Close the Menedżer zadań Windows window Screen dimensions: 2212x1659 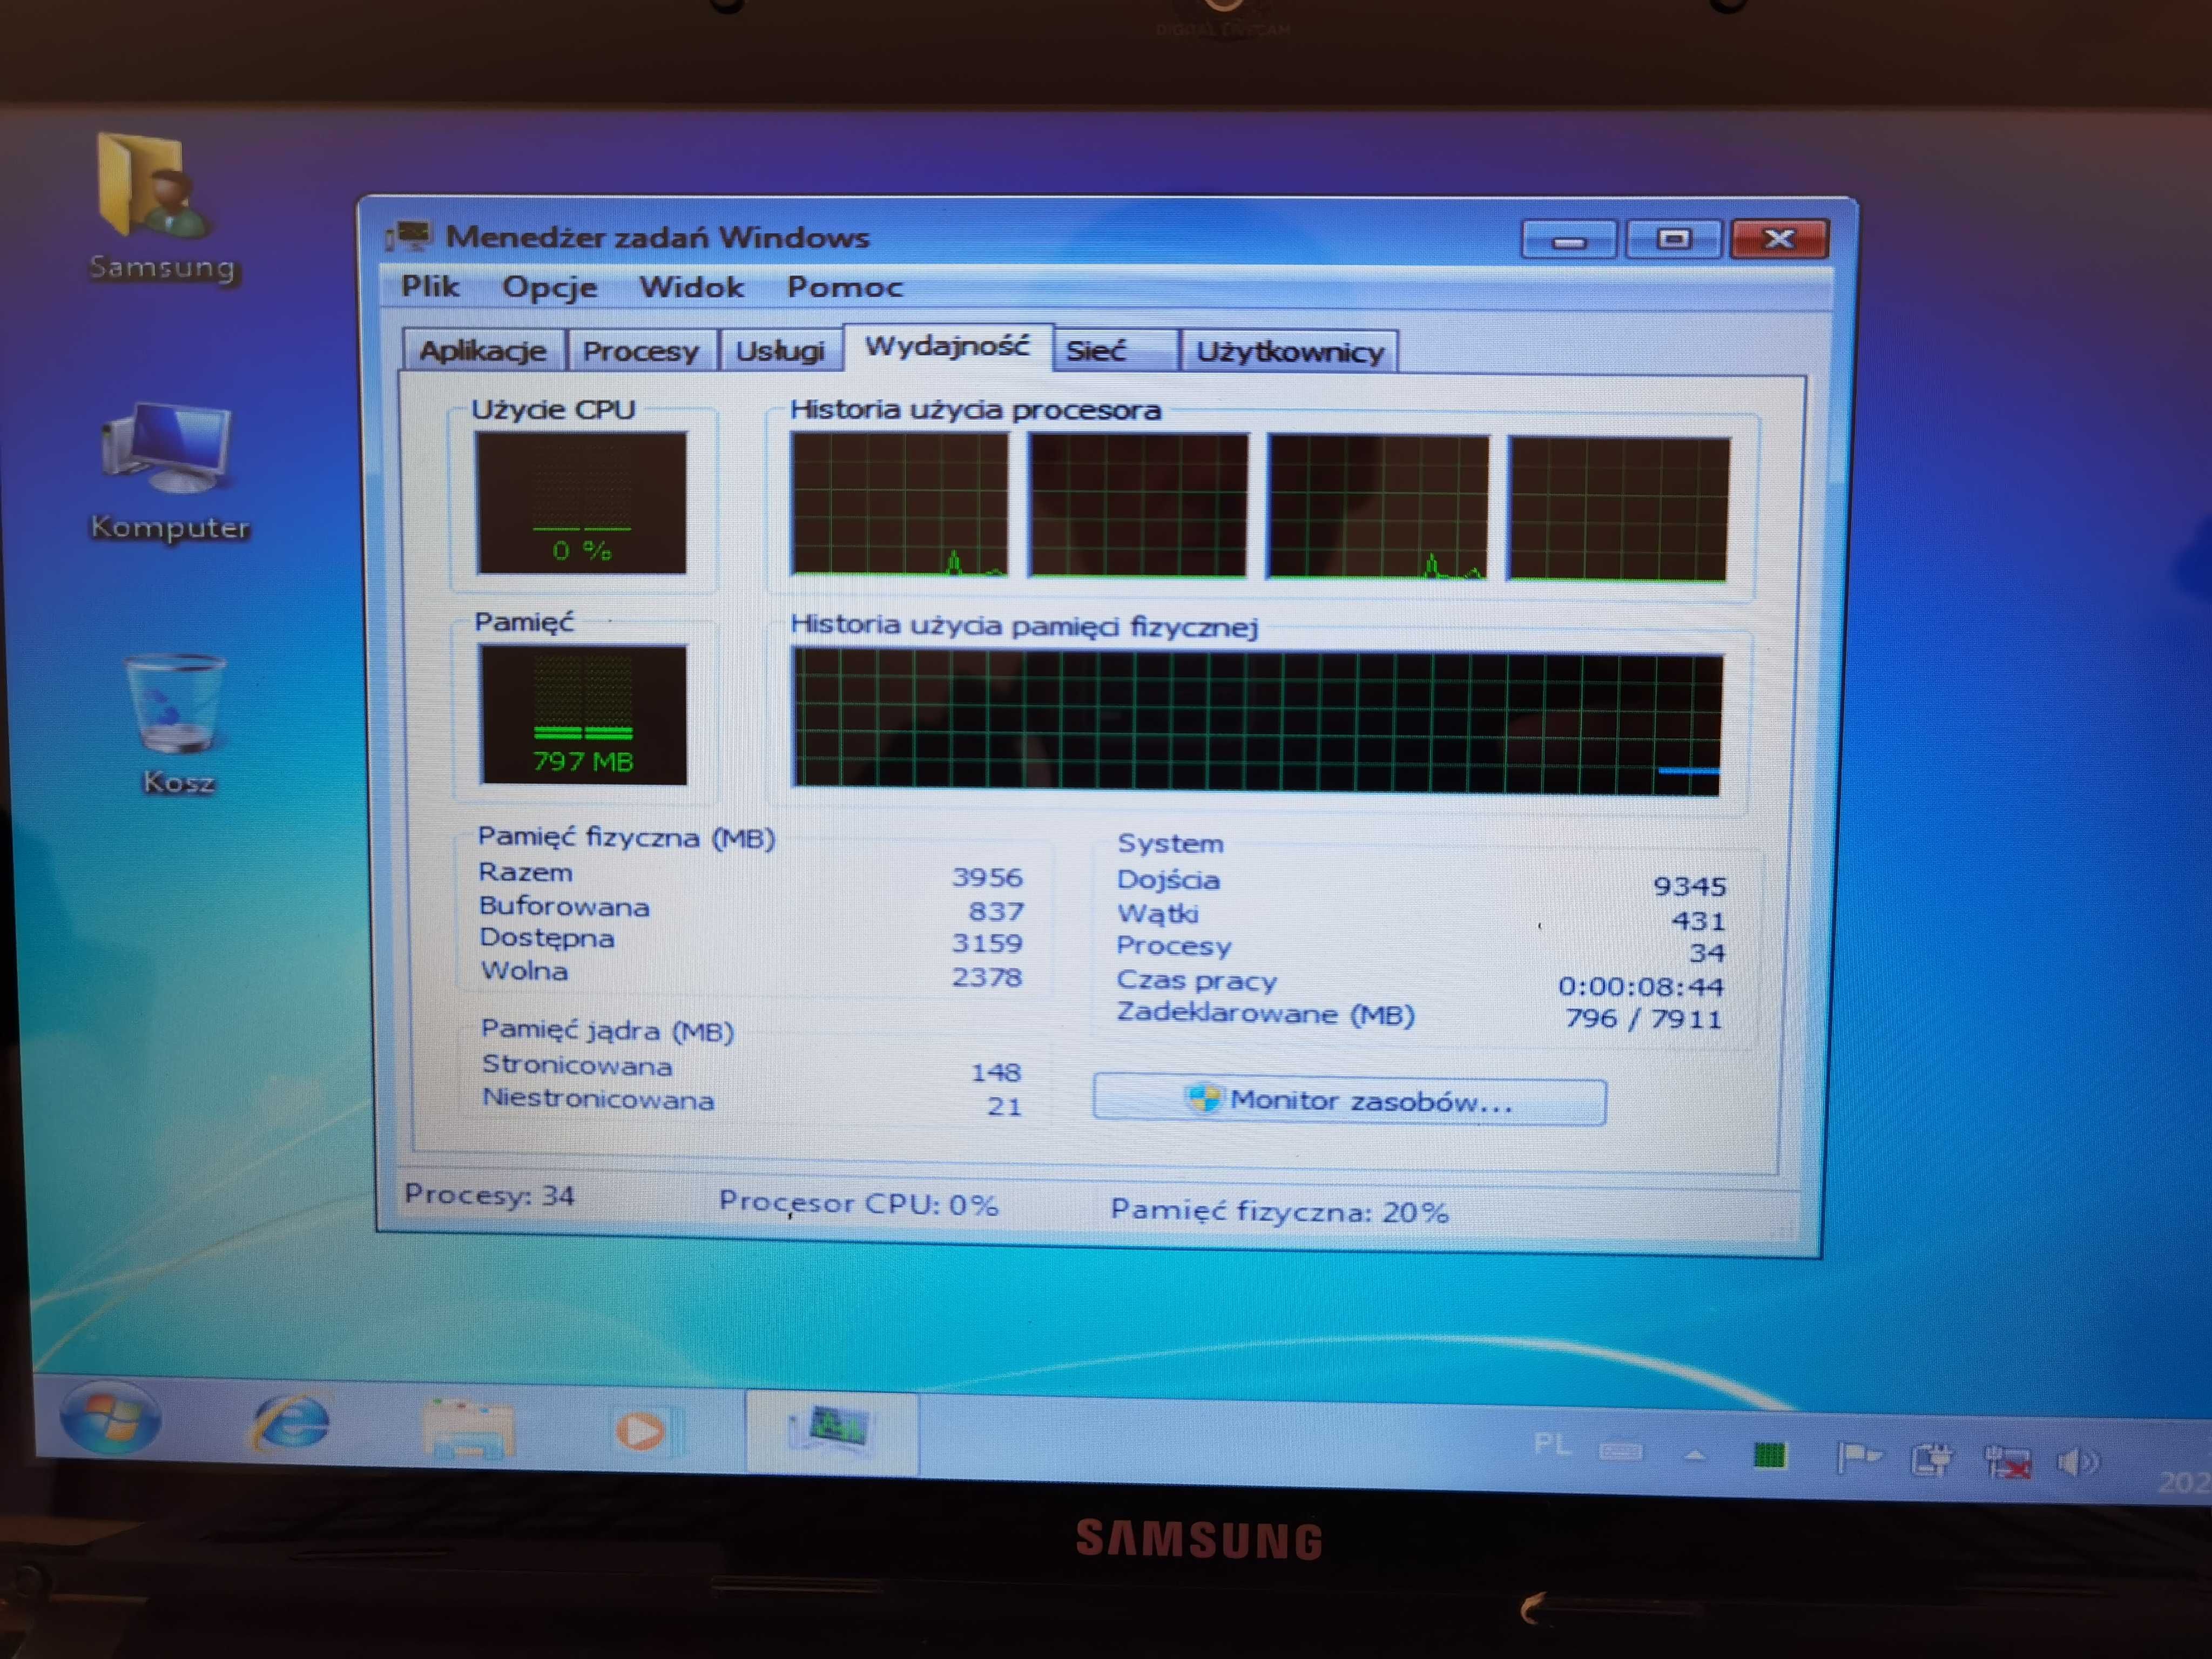(x=1780, y=239)
